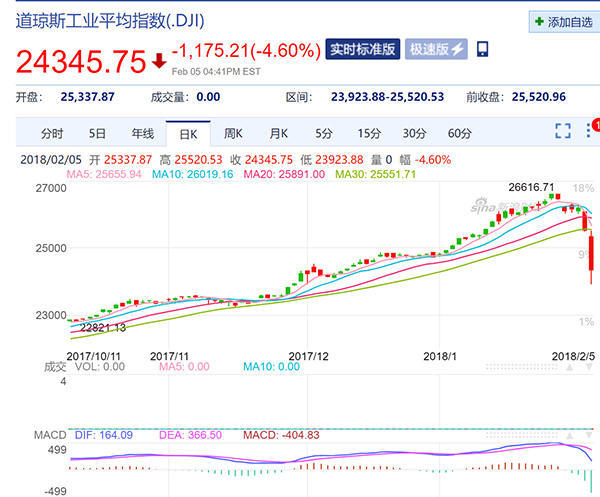
Task: Click the range 23,923.88-25,520.53
Action: click(387, 97)
